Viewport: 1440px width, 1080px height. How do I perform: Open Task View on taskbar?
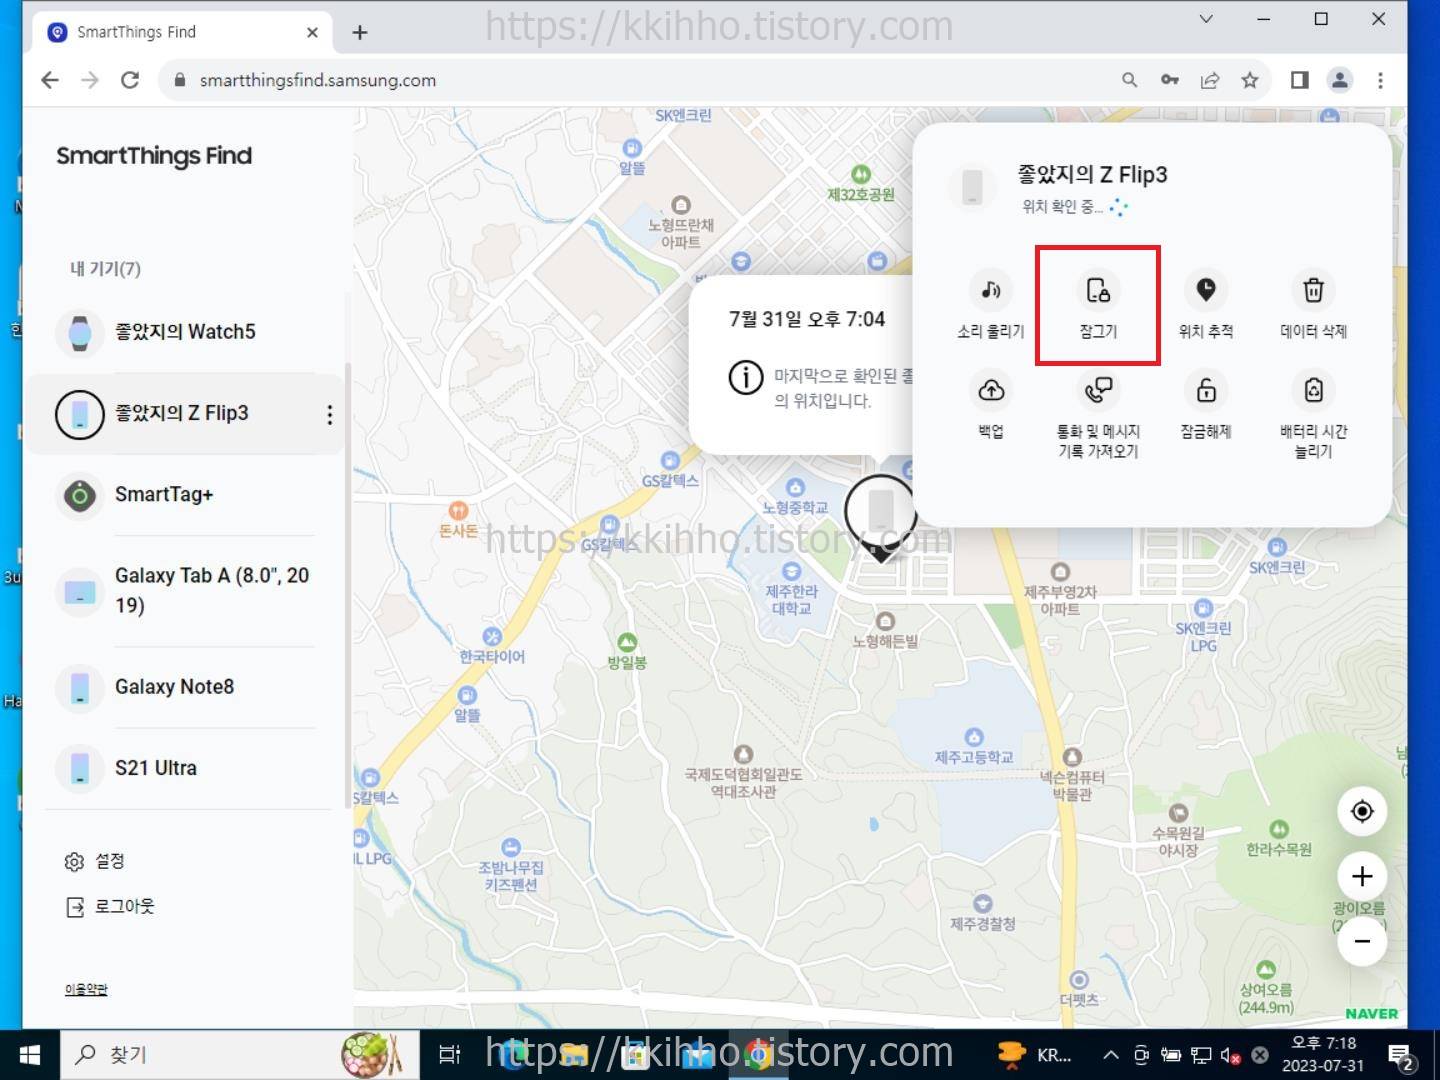tap(450, 1054)
